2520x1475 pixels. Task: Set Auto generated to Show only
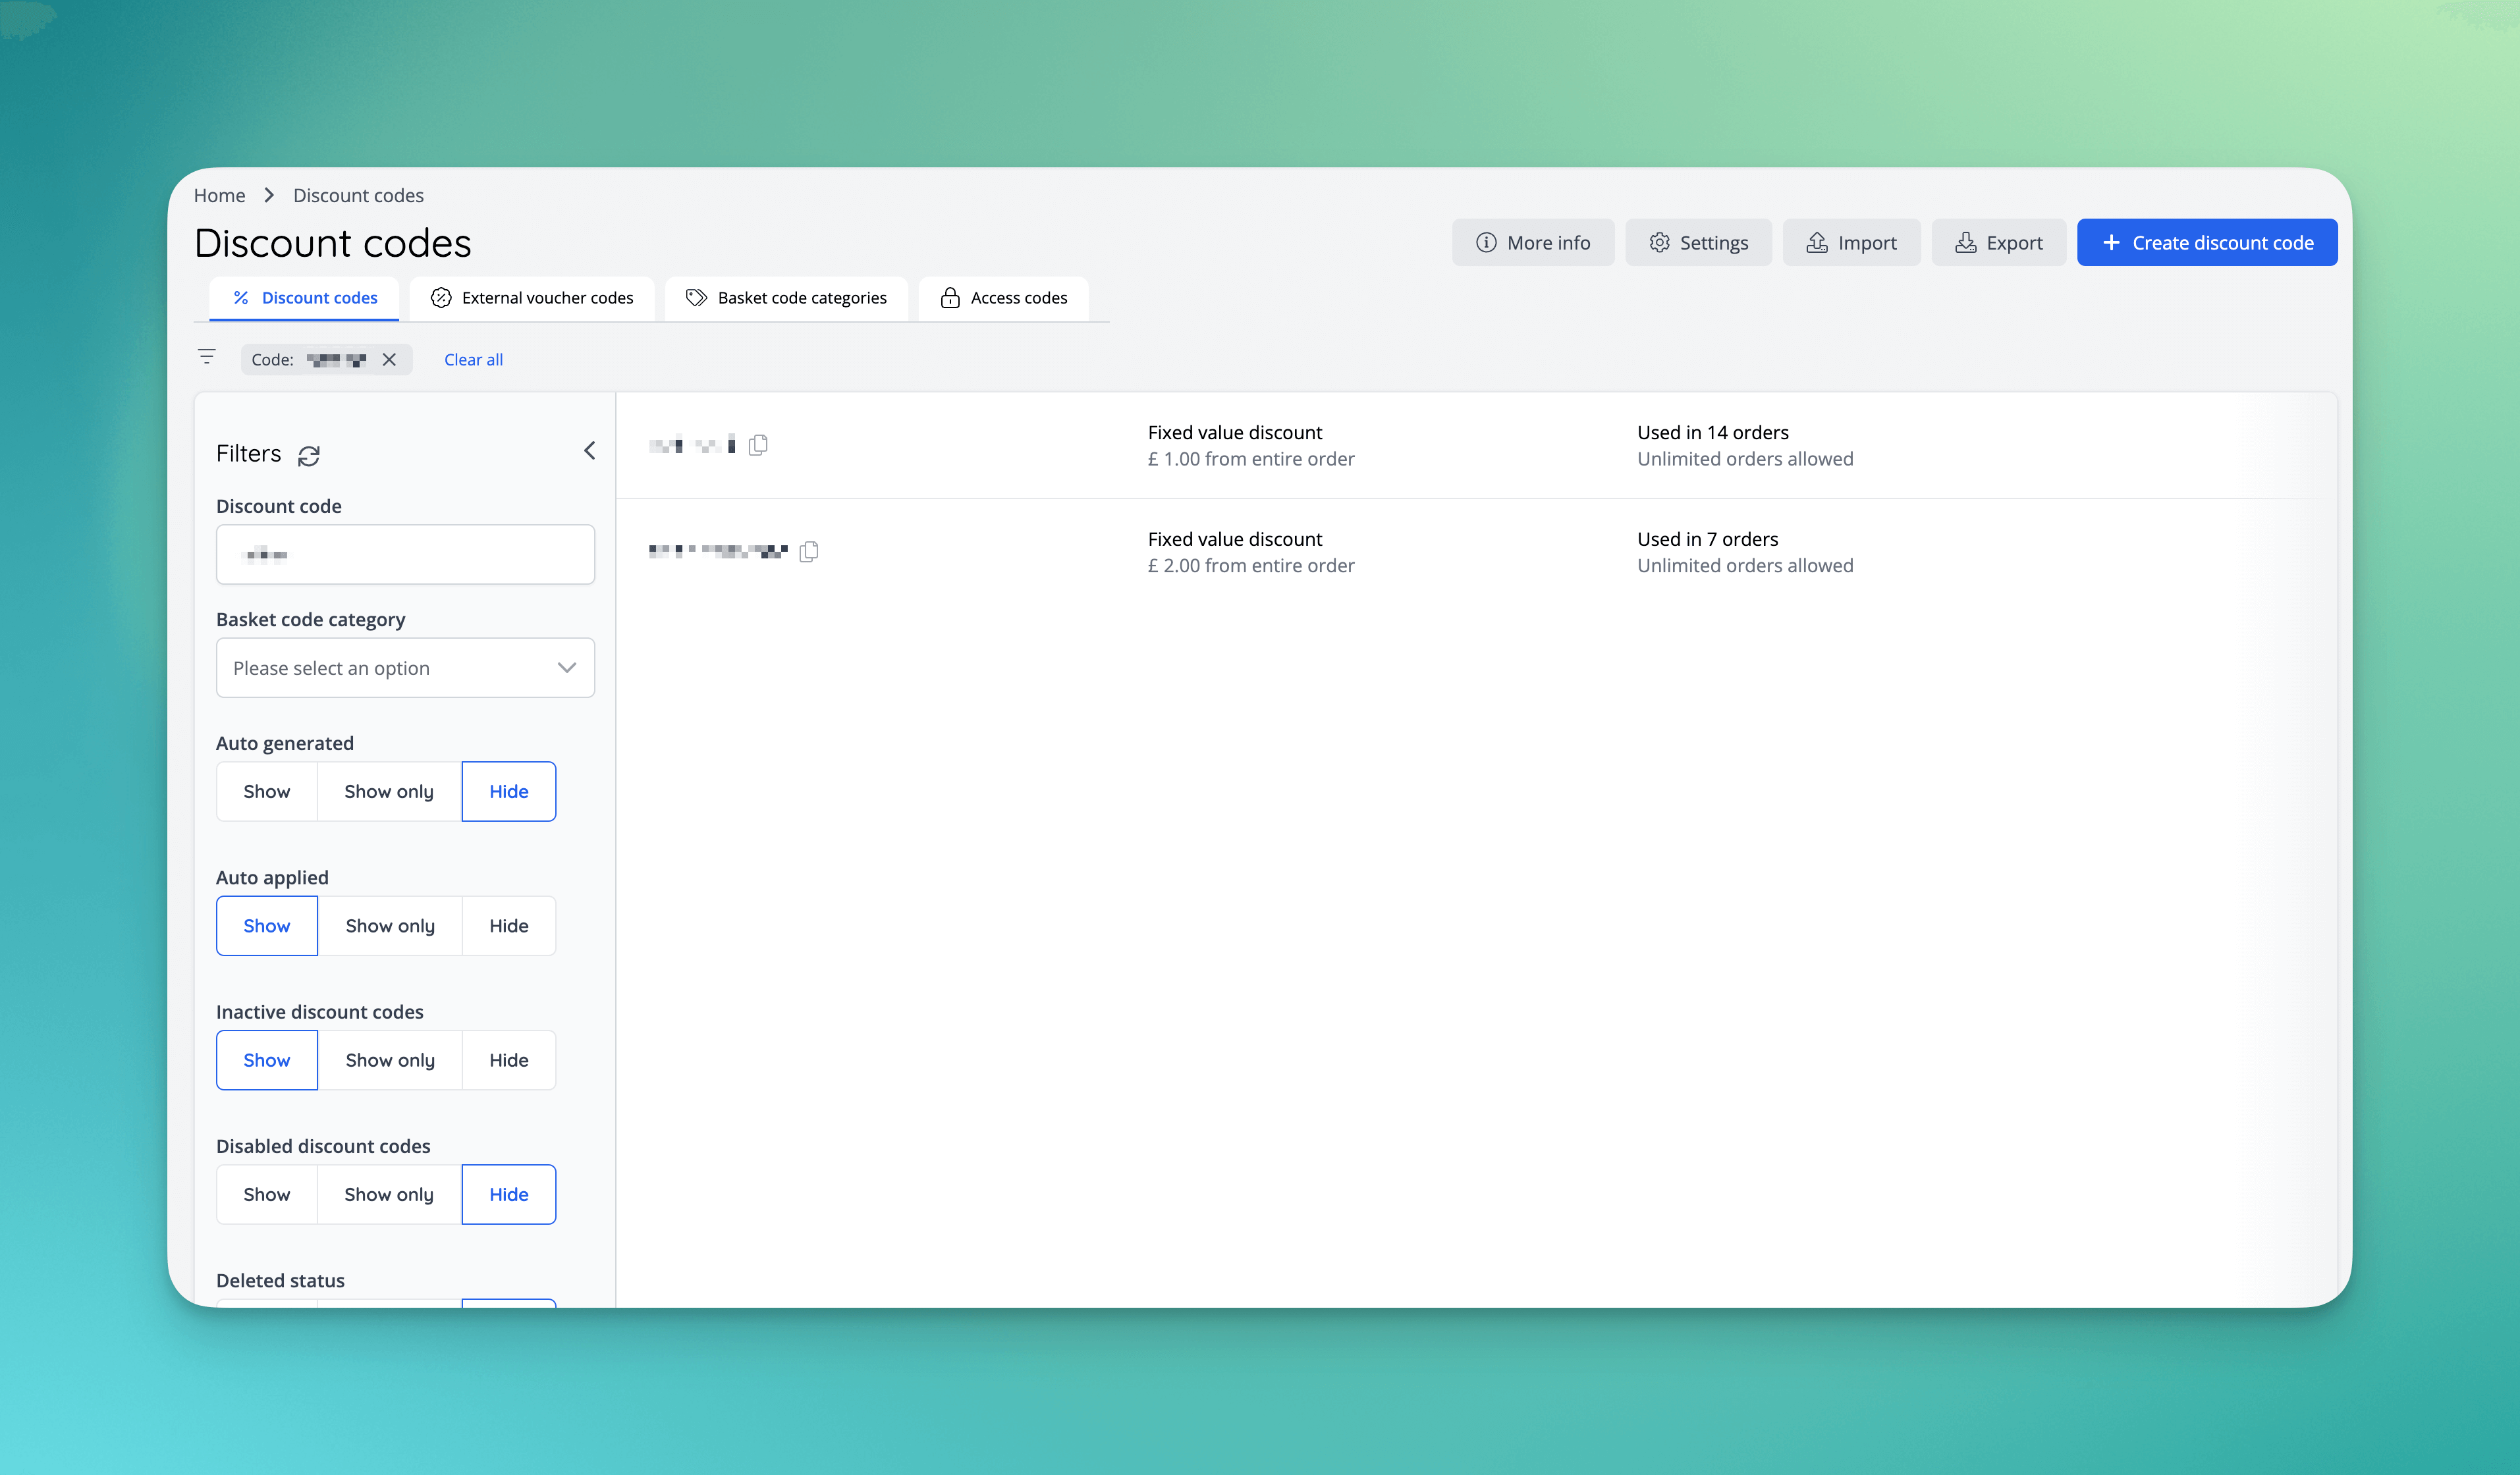[389, 792]
